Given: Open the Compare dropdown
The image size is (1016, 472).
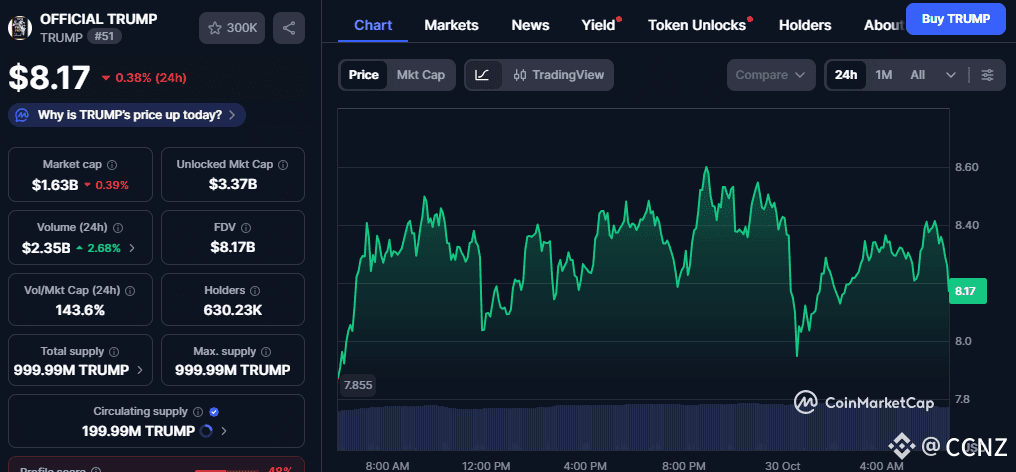Looking at the screenshot, I should pos(772,75).
